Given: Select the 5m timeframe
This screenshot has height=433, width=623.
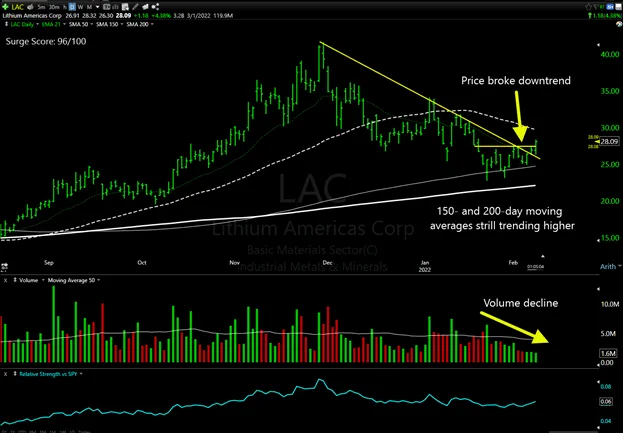Looking at the screenshot, I should click(41, 7).
